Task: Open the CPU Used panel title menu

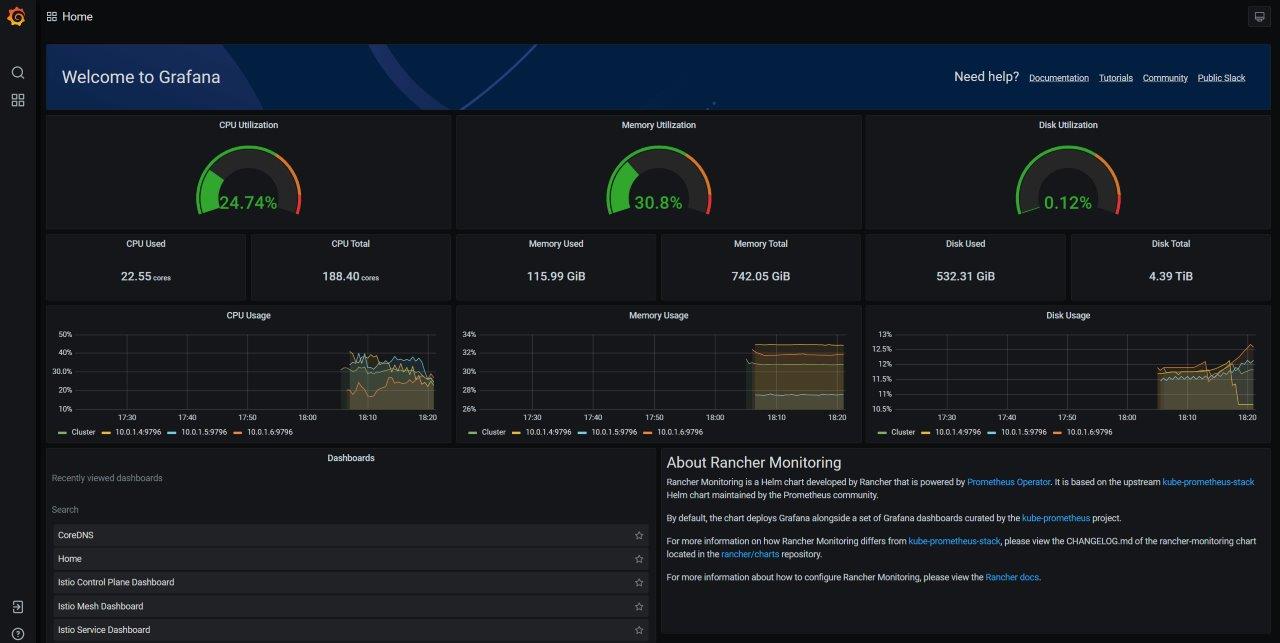Action: [146, 244]
